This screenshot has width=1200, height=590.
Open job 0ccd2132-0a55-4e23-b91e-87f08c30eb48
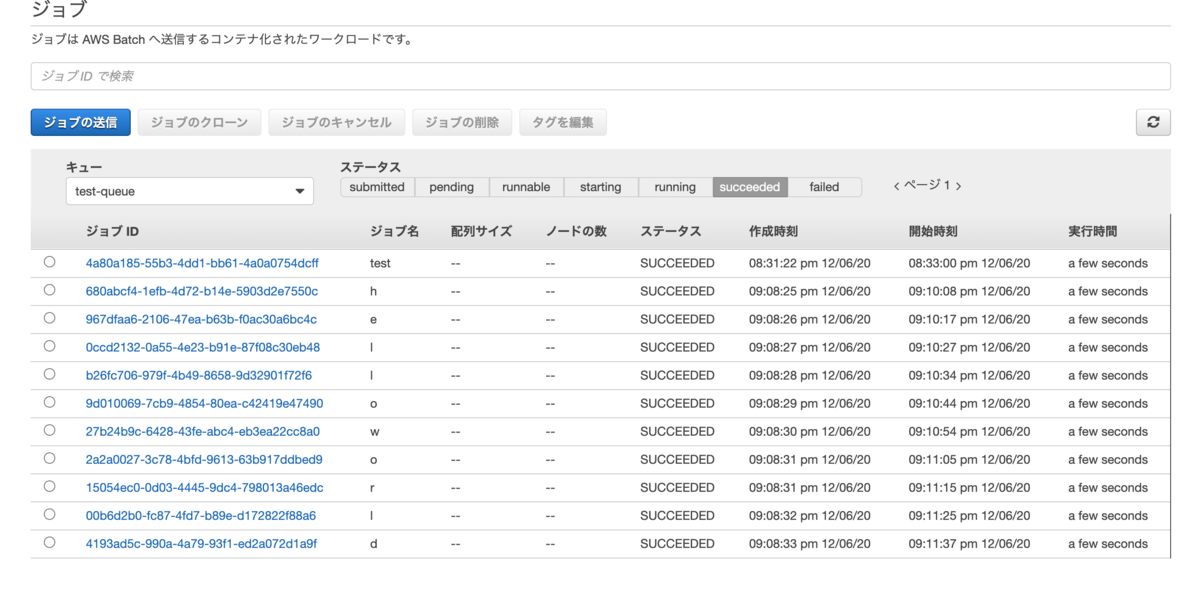(x=203, y=347)
